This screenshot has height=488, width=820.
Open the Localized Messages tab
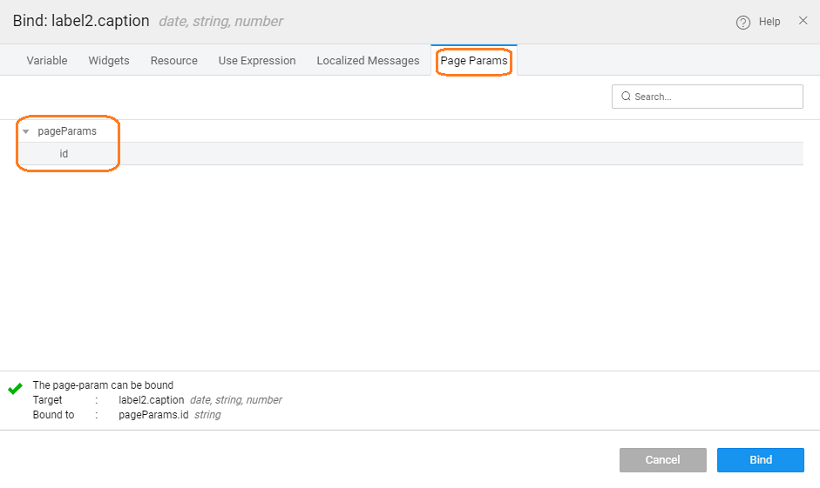pos(368,61)
